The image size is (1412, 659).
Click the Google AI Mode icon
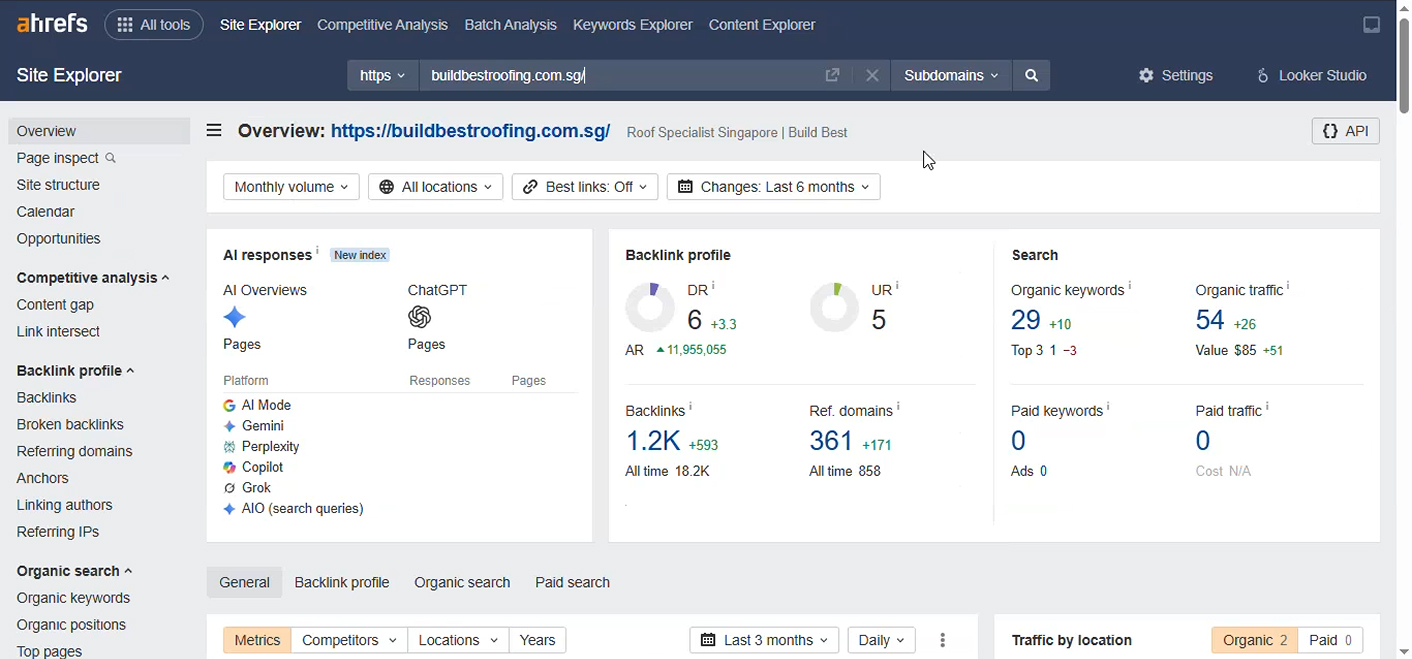[229, 406]
